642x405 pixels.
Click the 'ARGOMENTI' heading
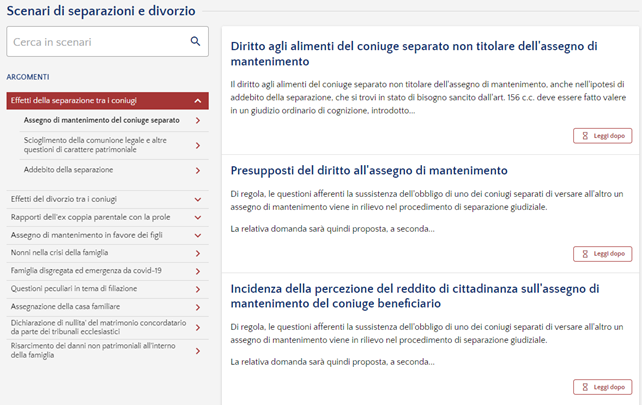click(x=28, y=77)
